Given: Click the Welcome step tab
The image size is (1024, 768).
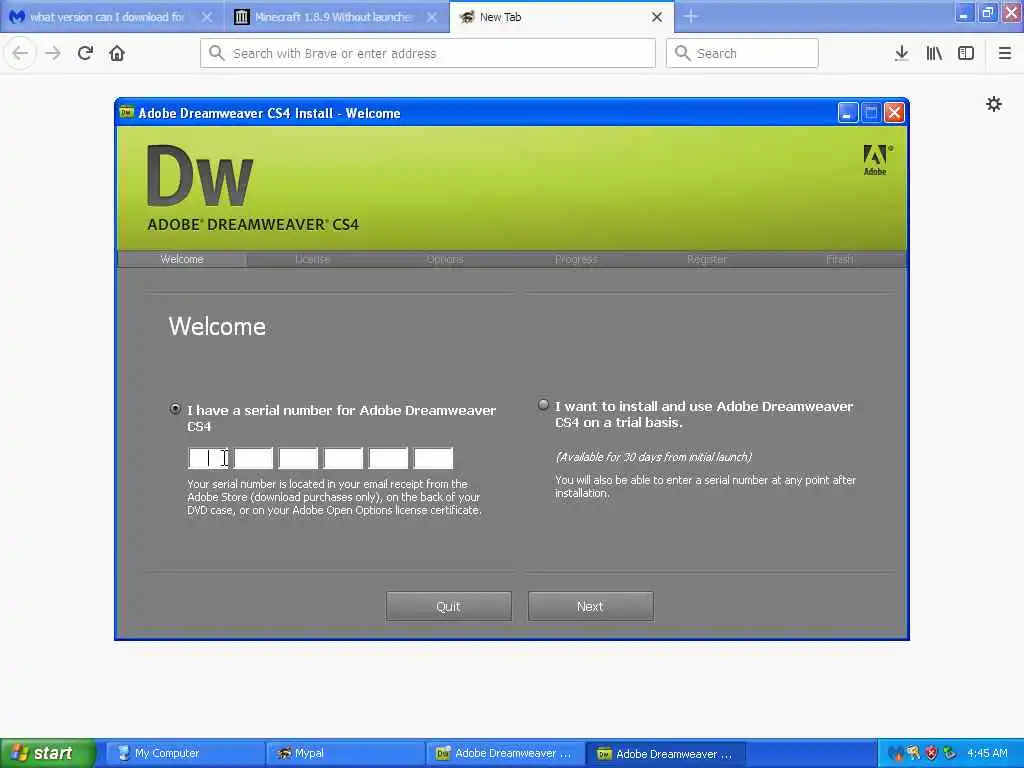Looking at the screenshot, I should coord(182,259).
